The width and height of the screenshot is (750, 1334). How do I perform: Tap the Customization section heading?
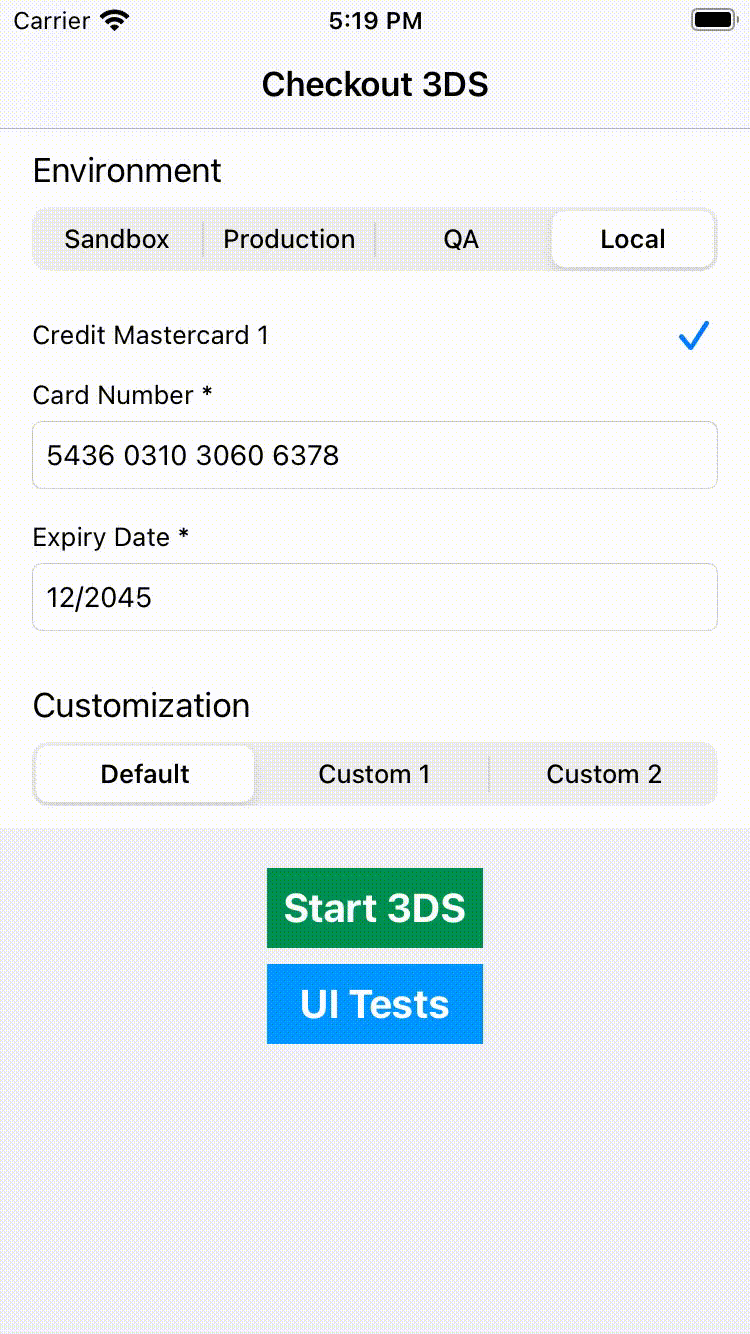(141, 706)
